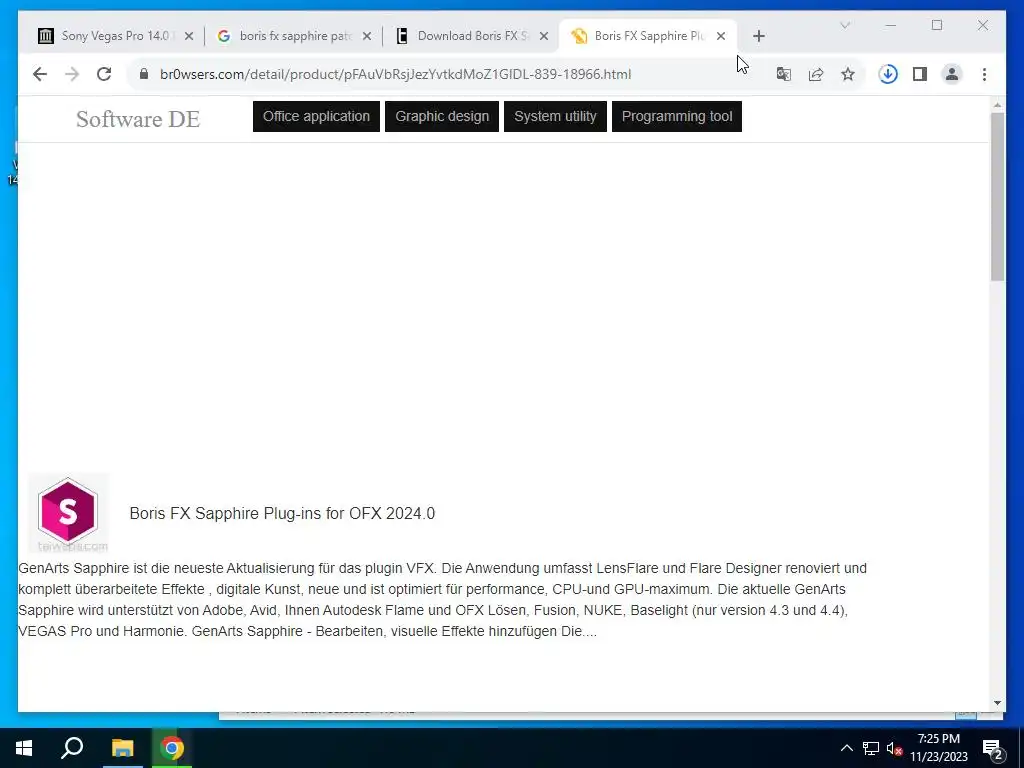1024x768 pixels.
Task: Open File Explorer from the taskbar
Action: click(122, 748)
